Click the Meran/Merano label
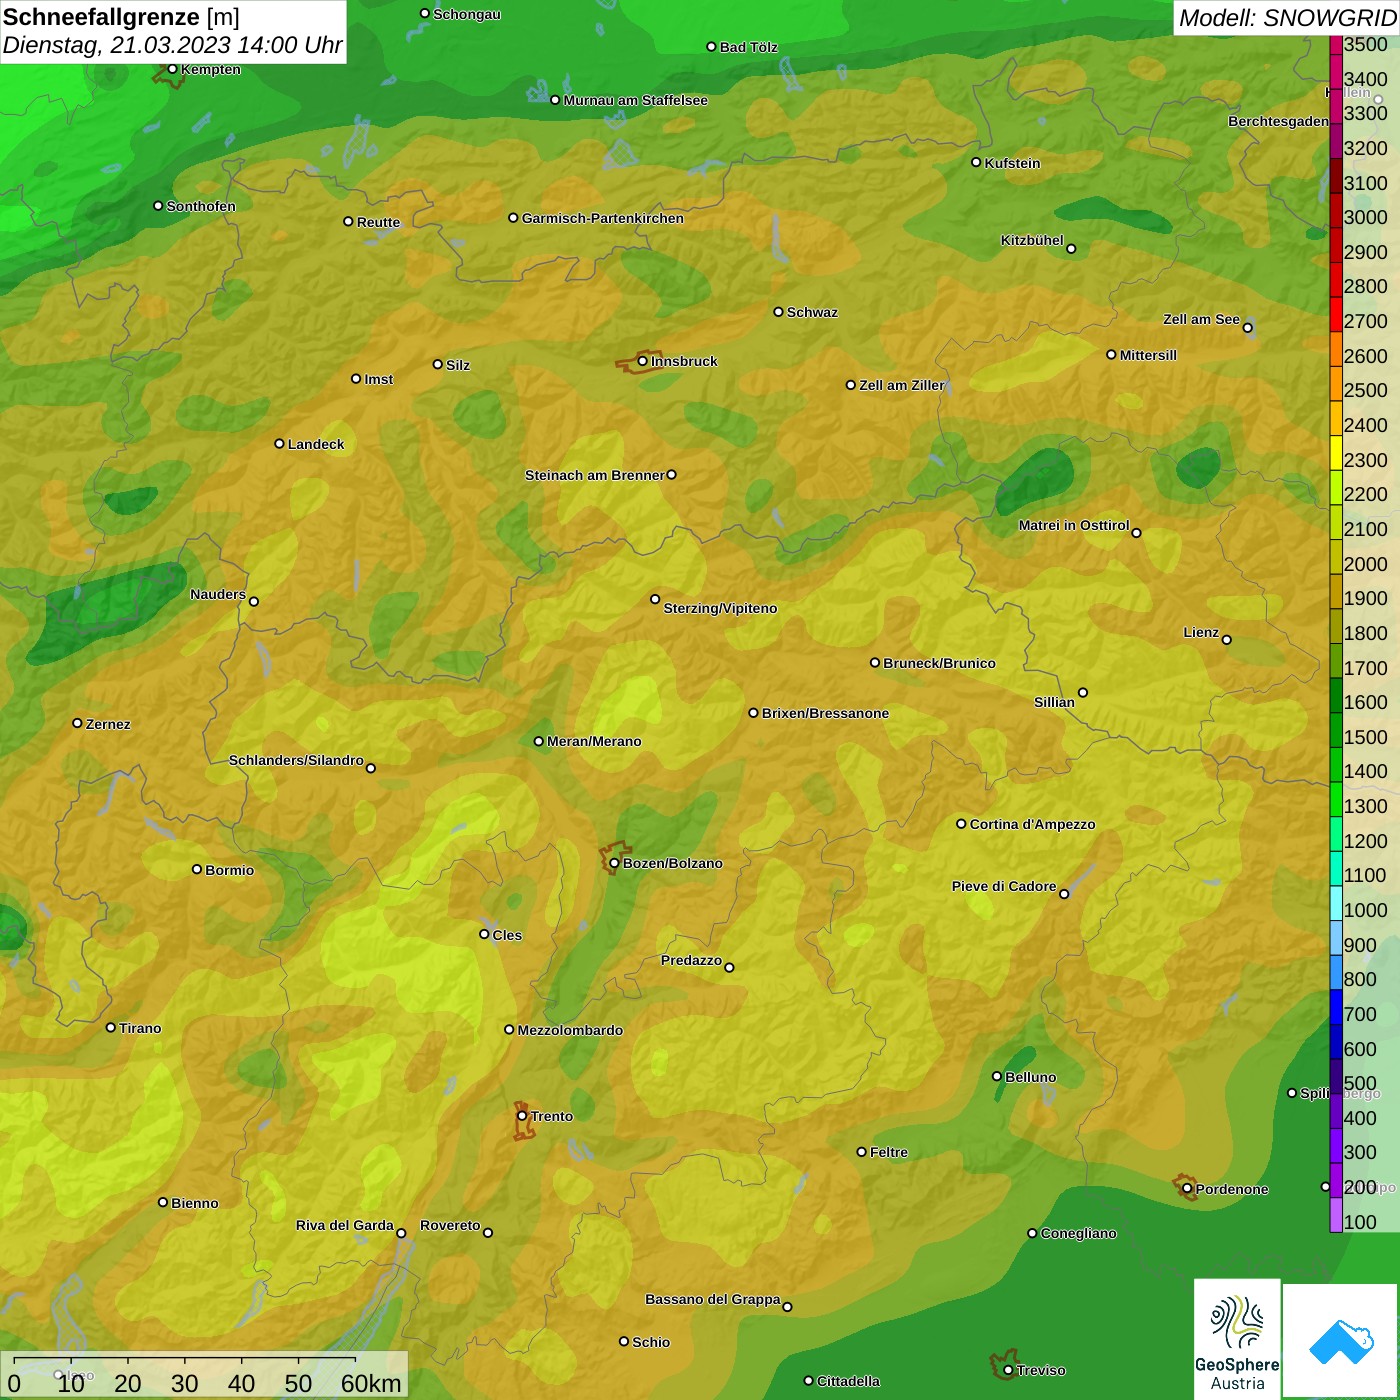 pos(594,741)
